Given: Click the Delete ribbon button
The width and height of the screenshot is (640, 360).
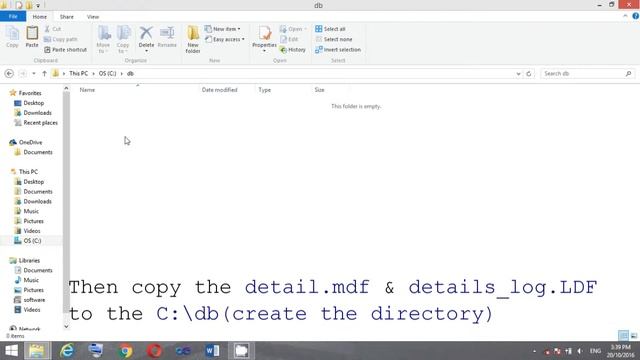Looking at the screenshot, I should click(x=146, y=39).
